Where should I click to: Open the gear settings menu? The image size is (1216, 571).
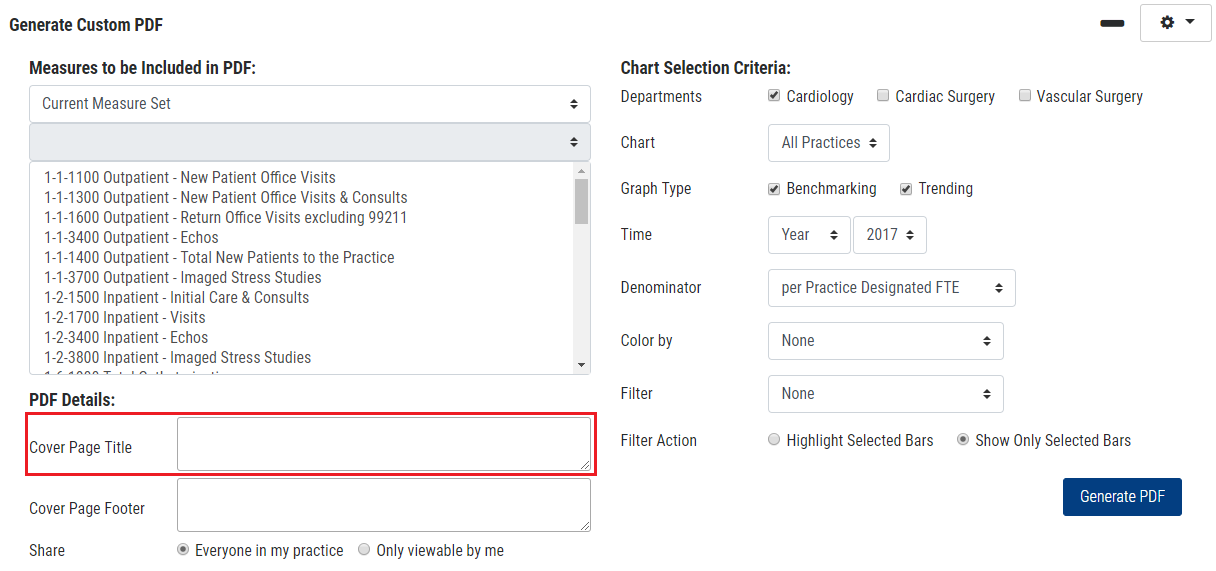[1175, 23]
